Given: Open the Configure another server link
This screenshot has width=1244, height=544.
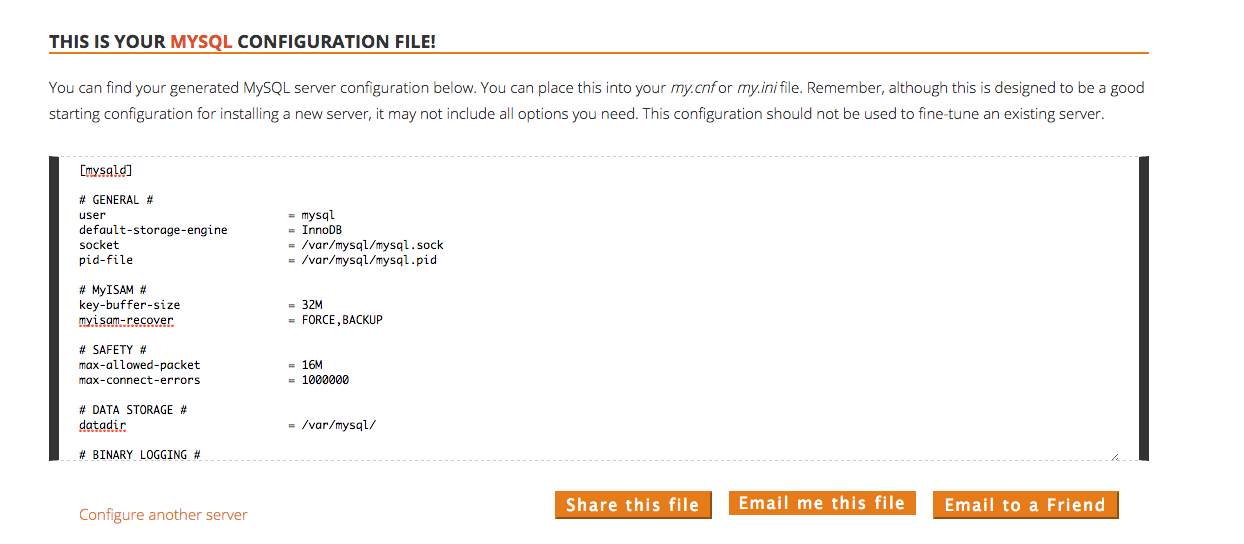Looking at the screenshot, I should tap(163, 515).
